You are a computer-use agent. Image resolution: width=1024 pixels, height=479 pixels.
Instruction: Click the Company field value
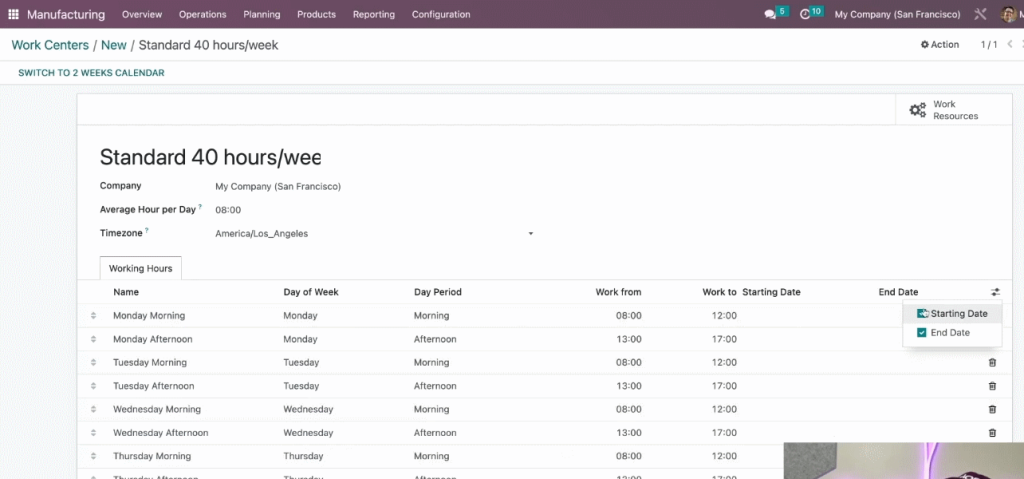coord(278,187)
